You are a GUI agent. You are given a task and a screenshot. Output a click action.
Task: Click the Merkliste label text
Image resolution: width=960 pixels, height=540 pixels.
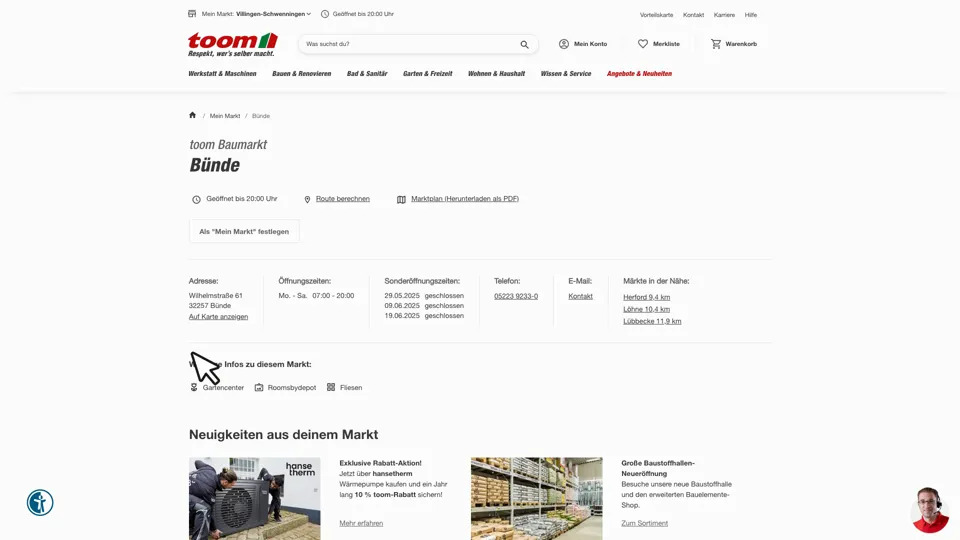[x=666, y=44]
